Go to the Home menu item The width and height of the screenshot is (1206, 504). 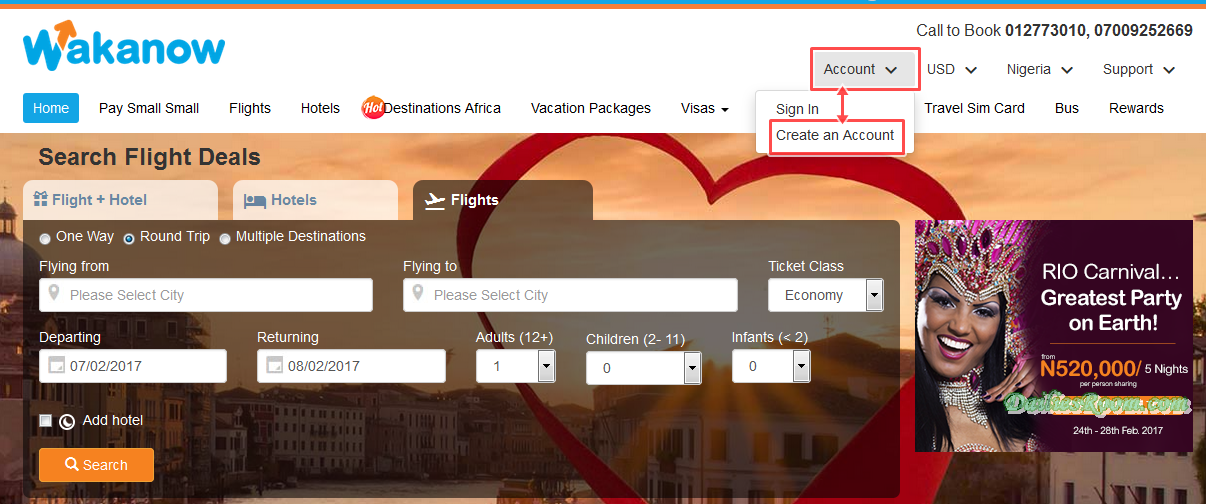pyautogui.click(x=51, y=108)
